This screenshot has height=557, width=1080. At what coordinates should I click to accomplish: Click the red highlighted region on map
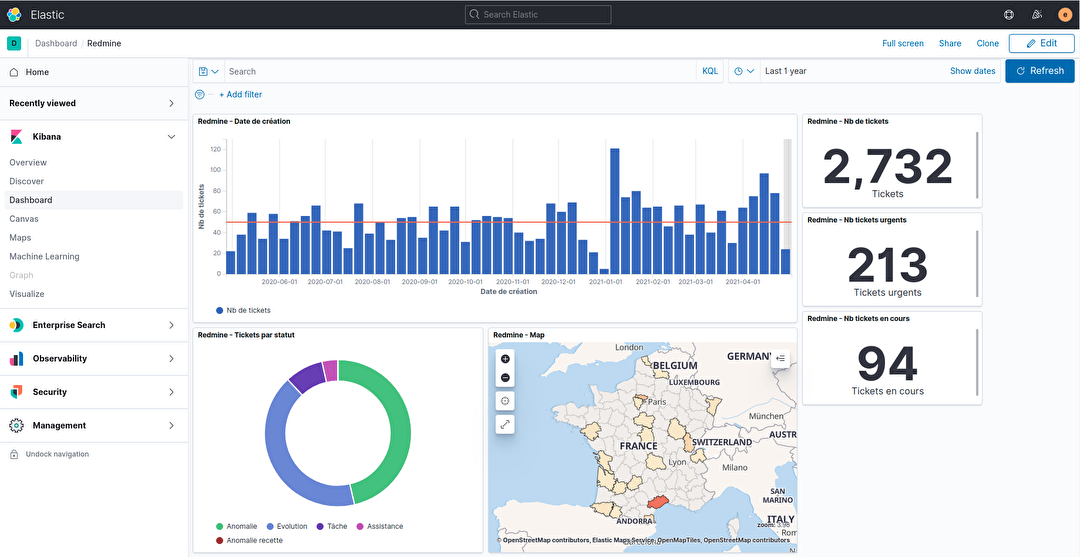(659, 503)
